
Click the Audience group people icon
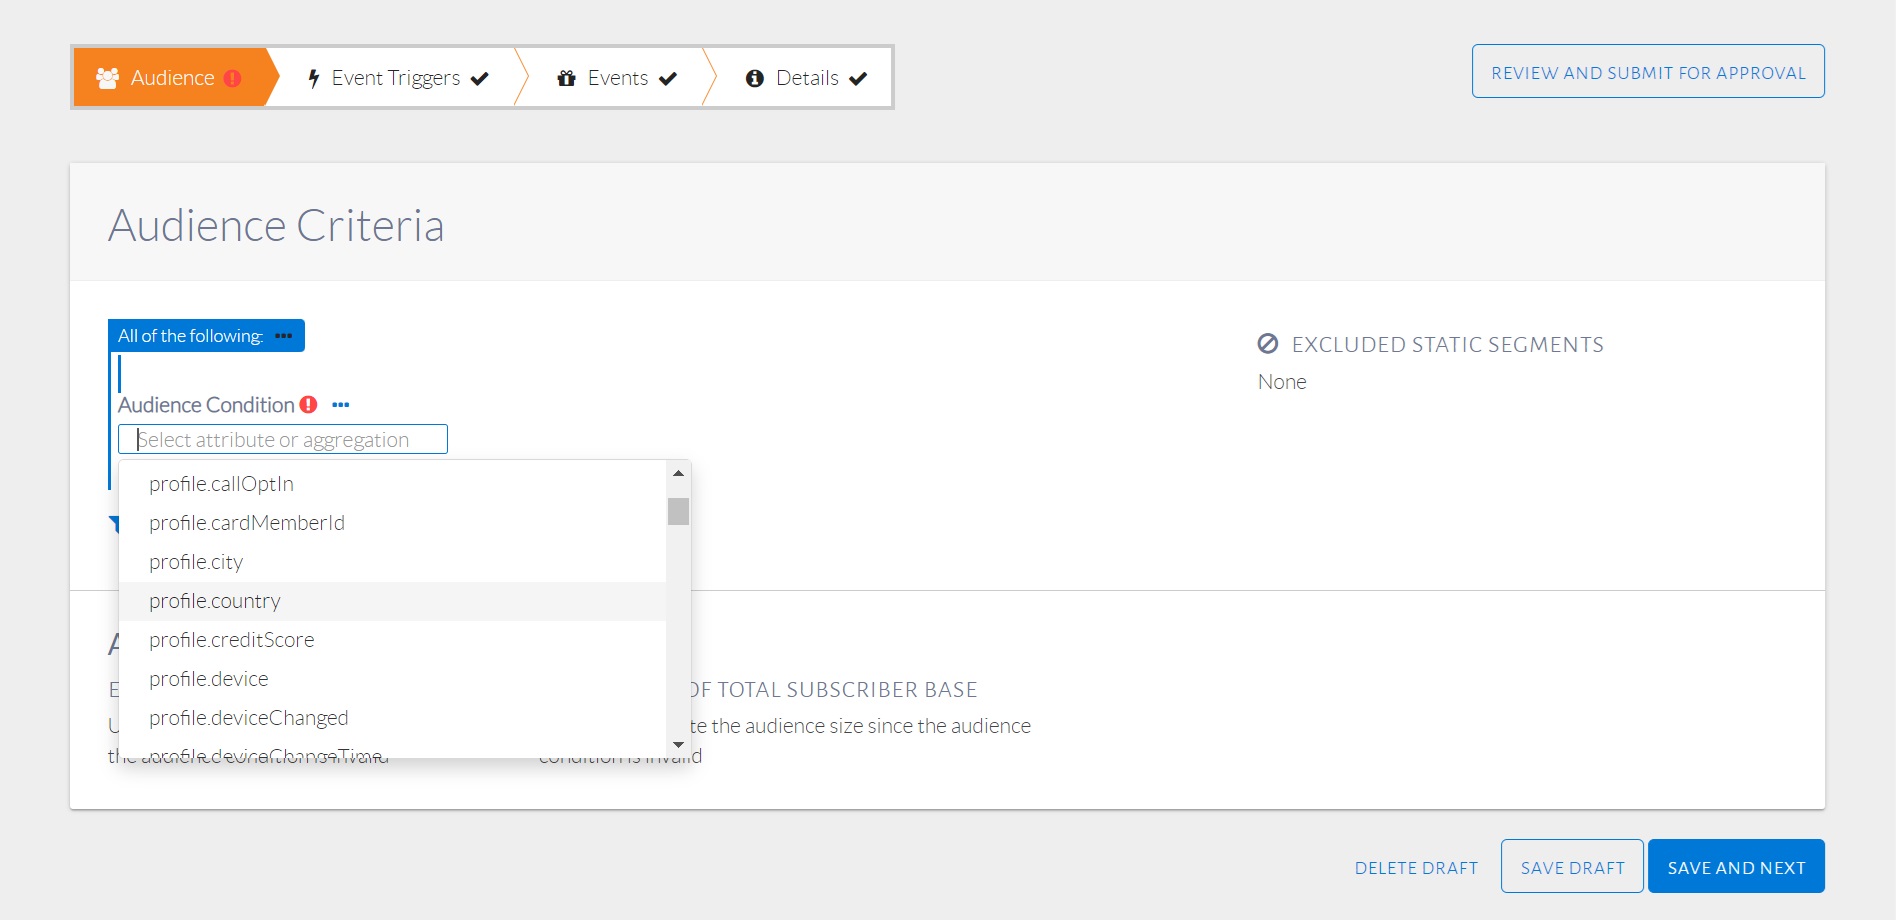(107, 78)
